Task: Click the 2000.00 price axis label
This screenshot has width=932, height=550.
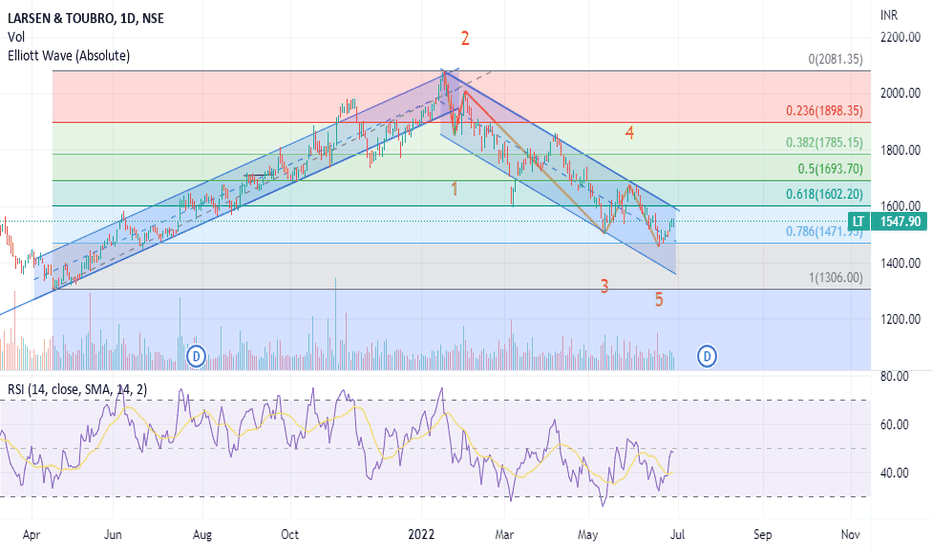Action: click(x=900, y=93)
